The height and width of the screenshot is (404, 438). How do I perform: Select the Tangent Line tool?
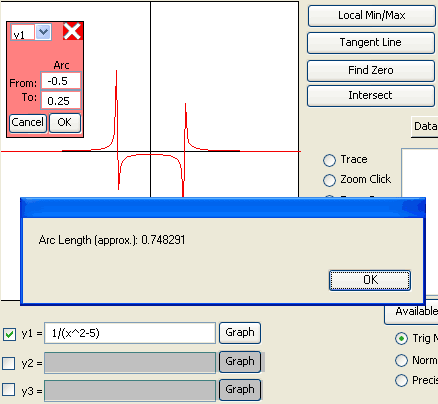pyautogui.click(x=371, y=43)
